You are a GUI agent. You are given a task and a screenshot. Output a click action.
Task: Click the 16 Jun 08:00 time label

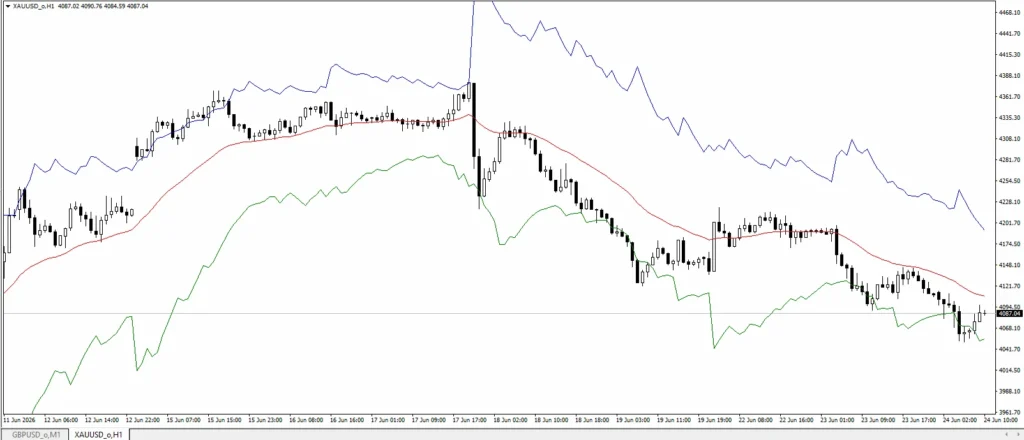(308, 420)
